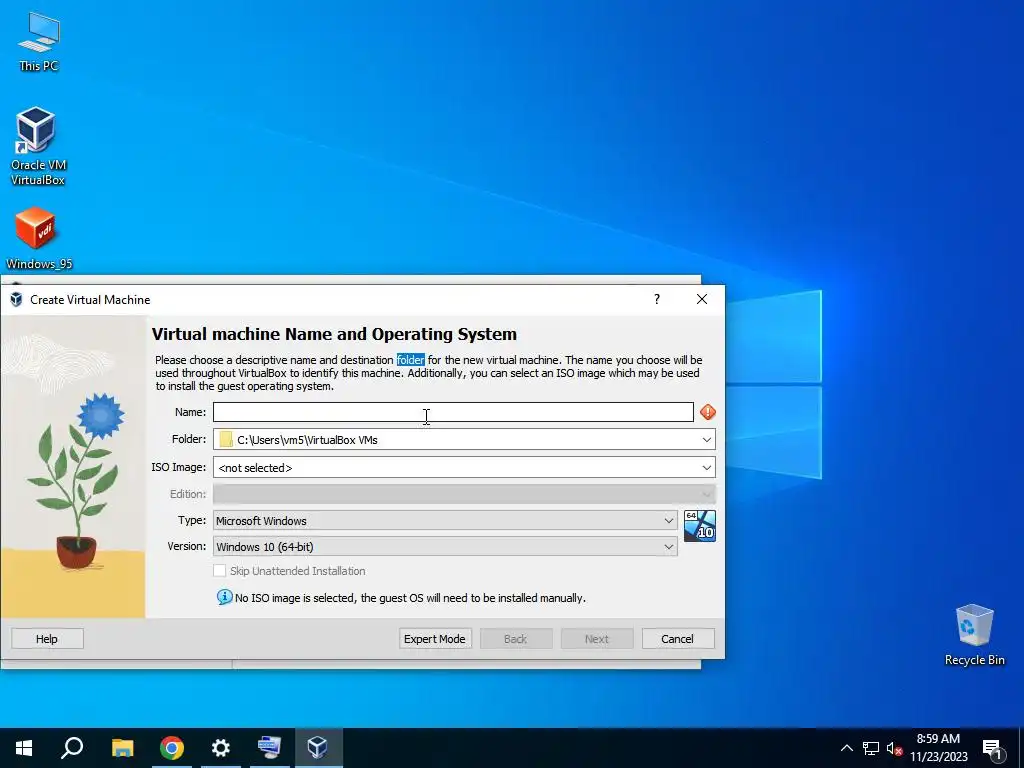Image resolution: width=1024 pixels, height=768 pixels.
Task: Click the 'Virtual machine Name and Operating System' heading
Action: coord(334,334)
